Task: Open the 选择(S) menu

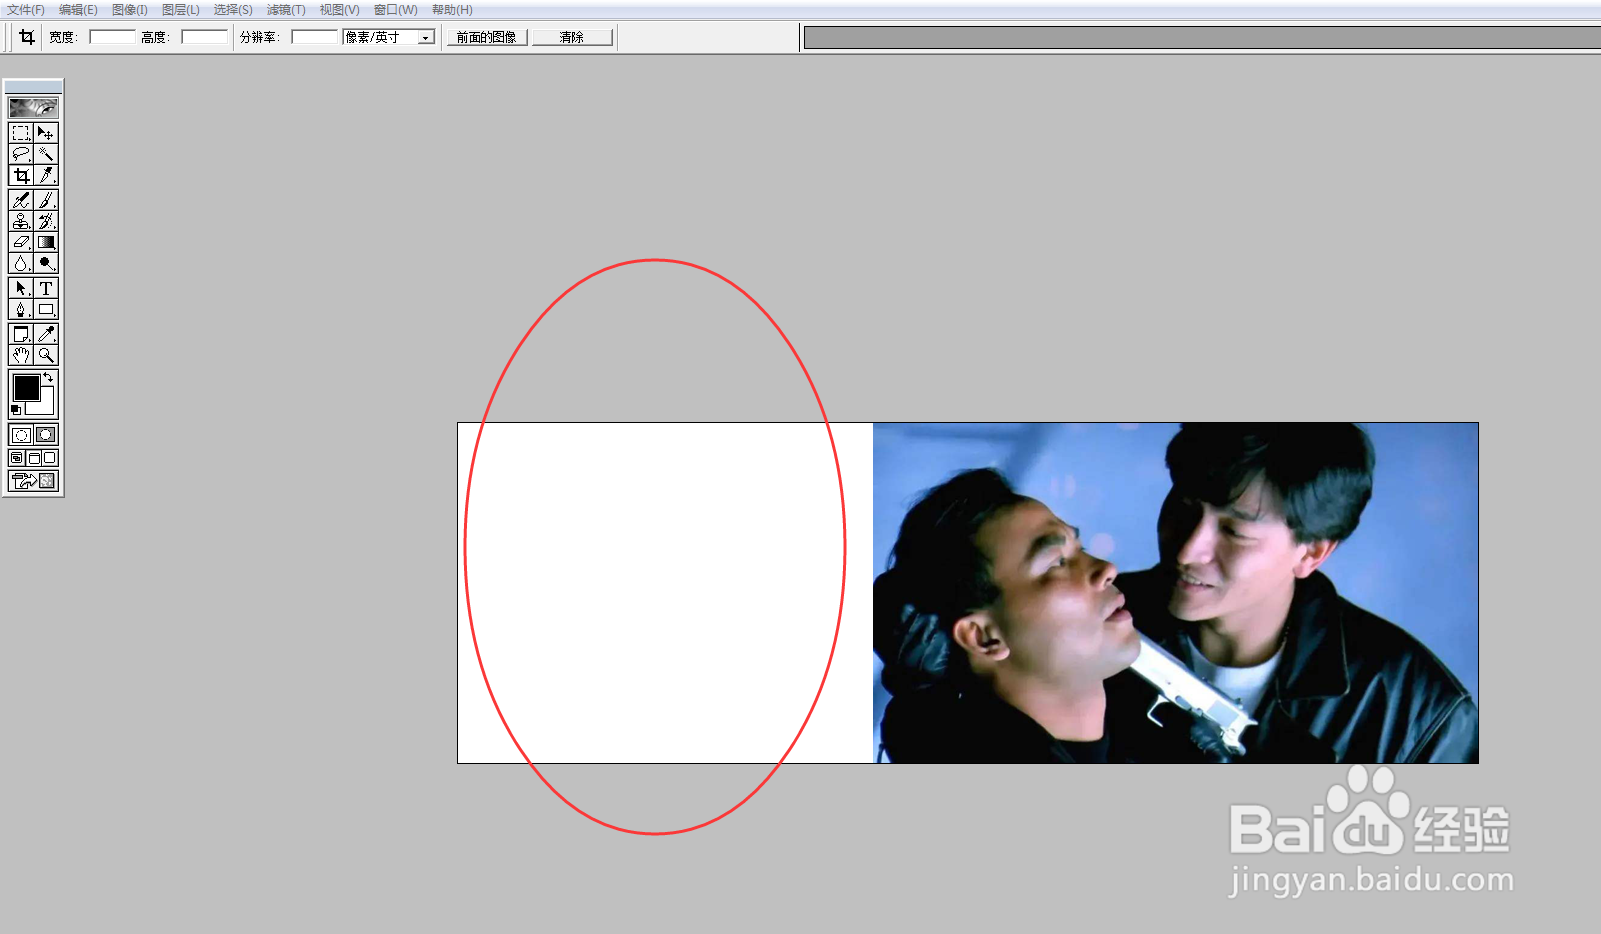Action: (233, 10)
